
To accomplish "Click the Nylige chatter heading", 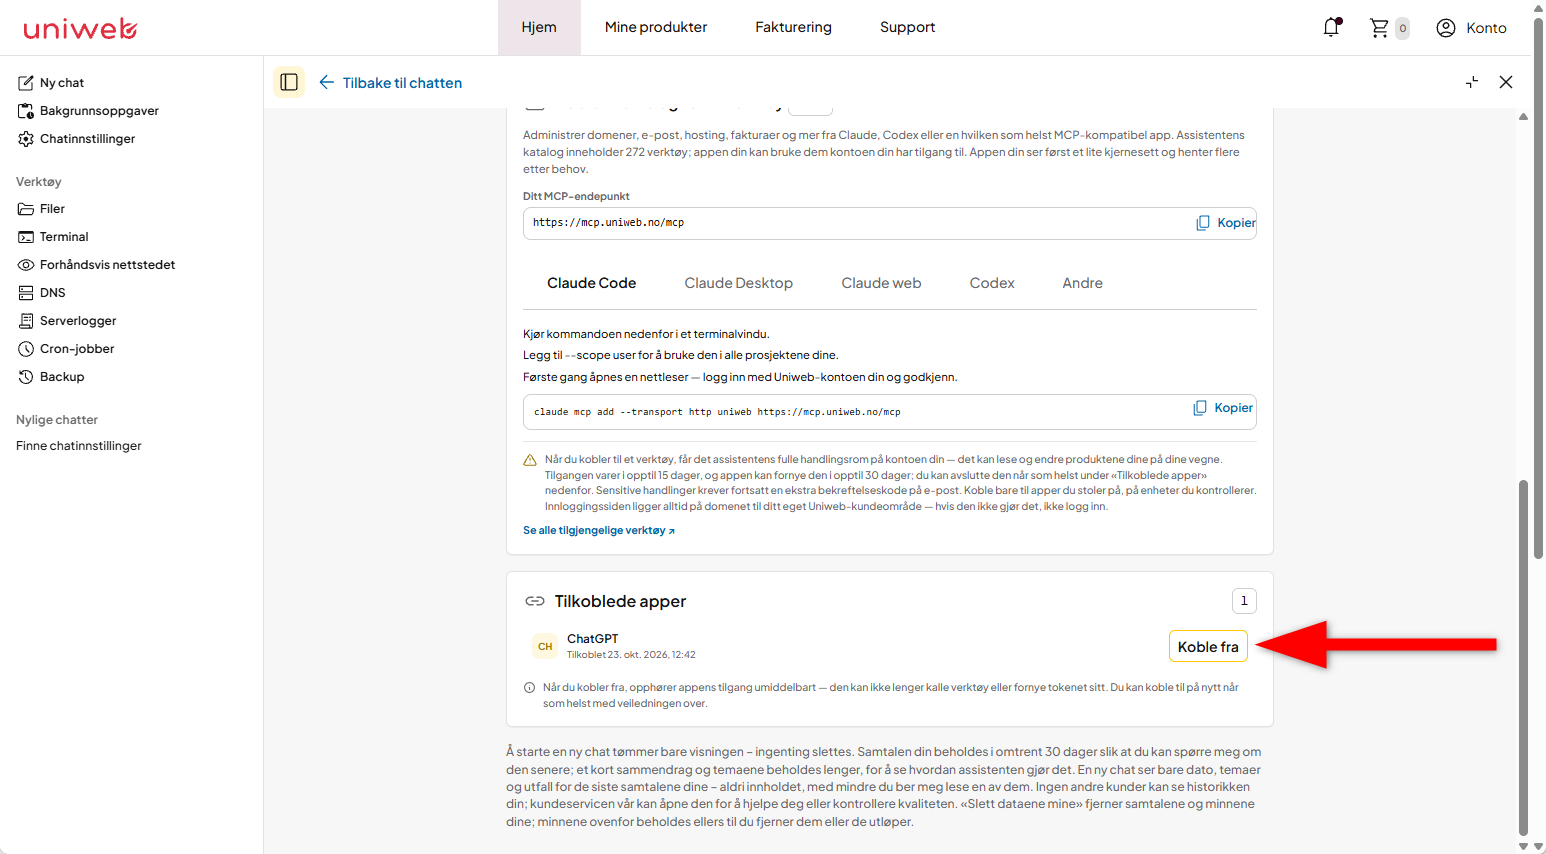I will (x=57, y=420).
